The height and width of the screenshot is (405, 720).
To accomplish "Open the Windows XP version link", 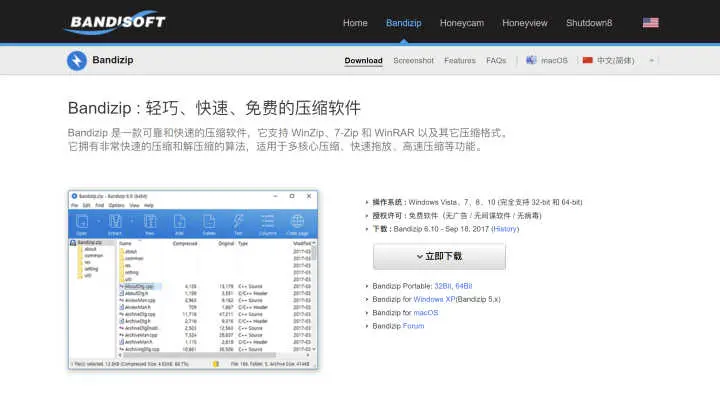I will [x=434, y=299].
